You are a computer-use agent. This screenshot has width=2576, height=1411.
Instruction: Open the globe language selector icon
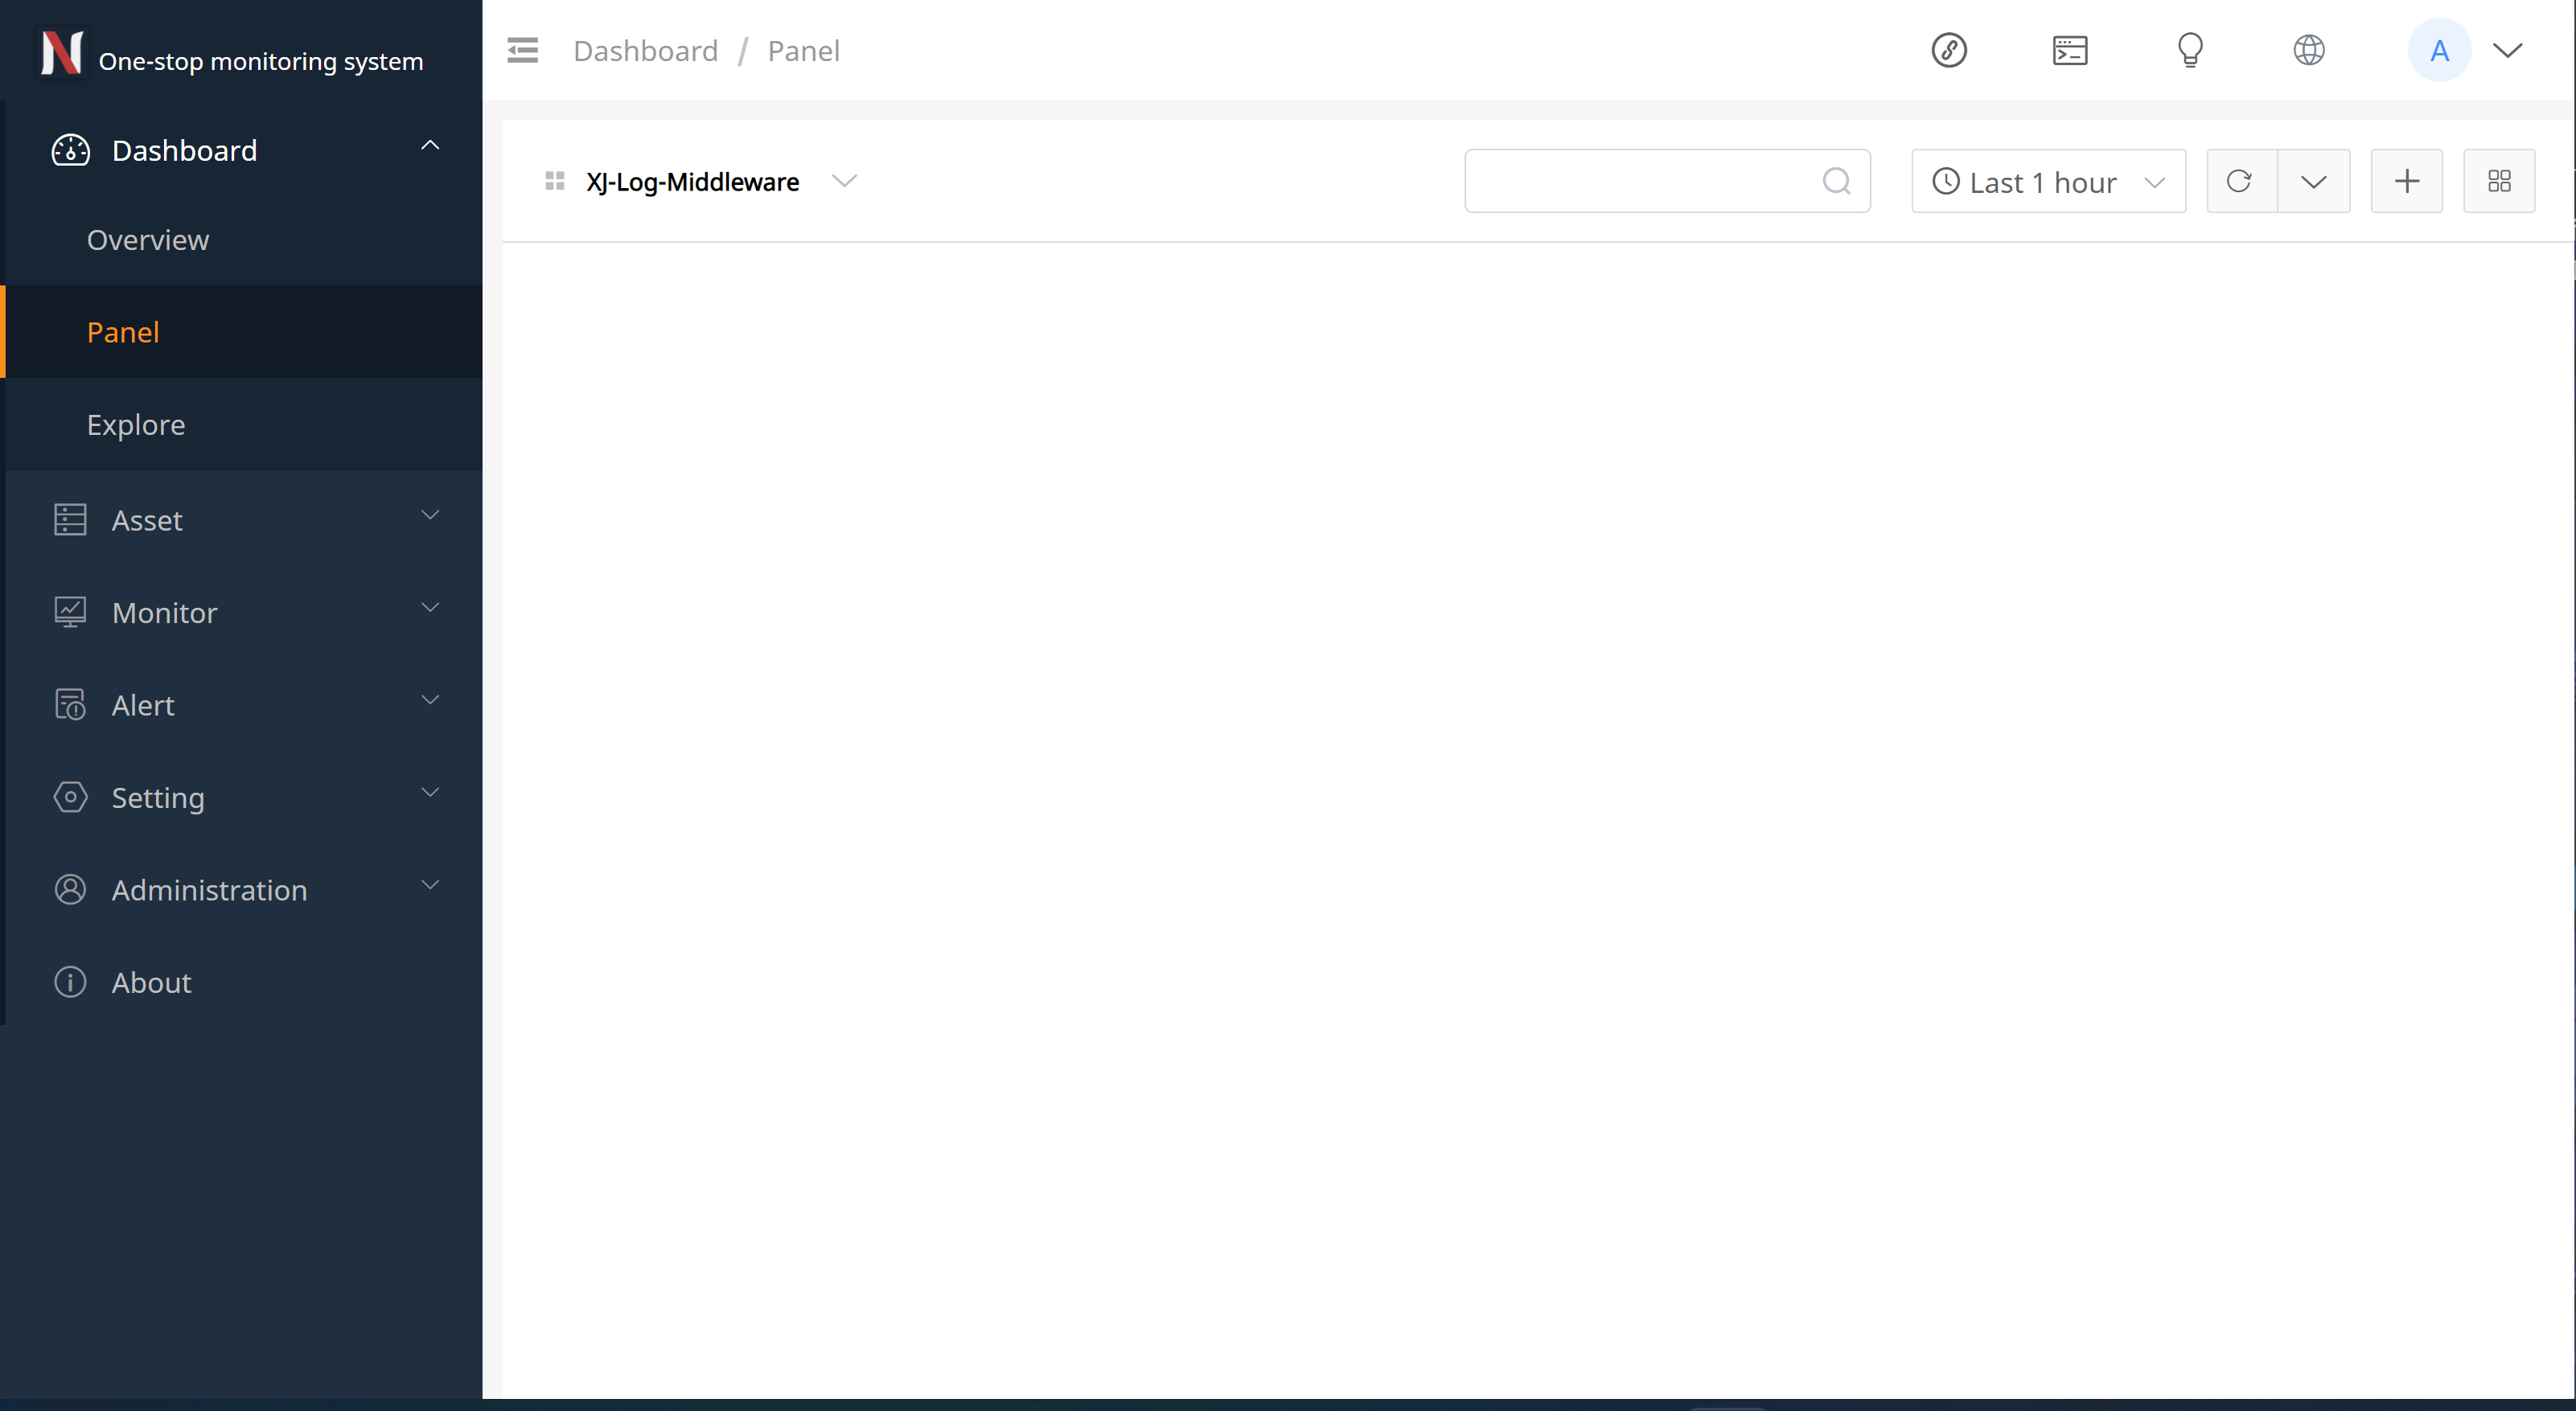[x=2308, y=50]
